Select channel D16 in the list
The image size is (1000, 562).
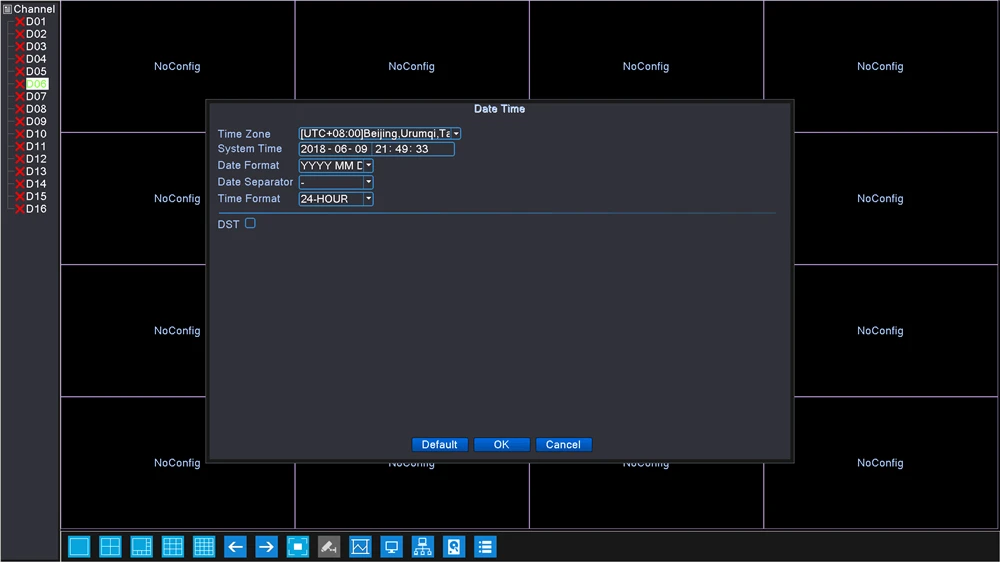[36, 209]
